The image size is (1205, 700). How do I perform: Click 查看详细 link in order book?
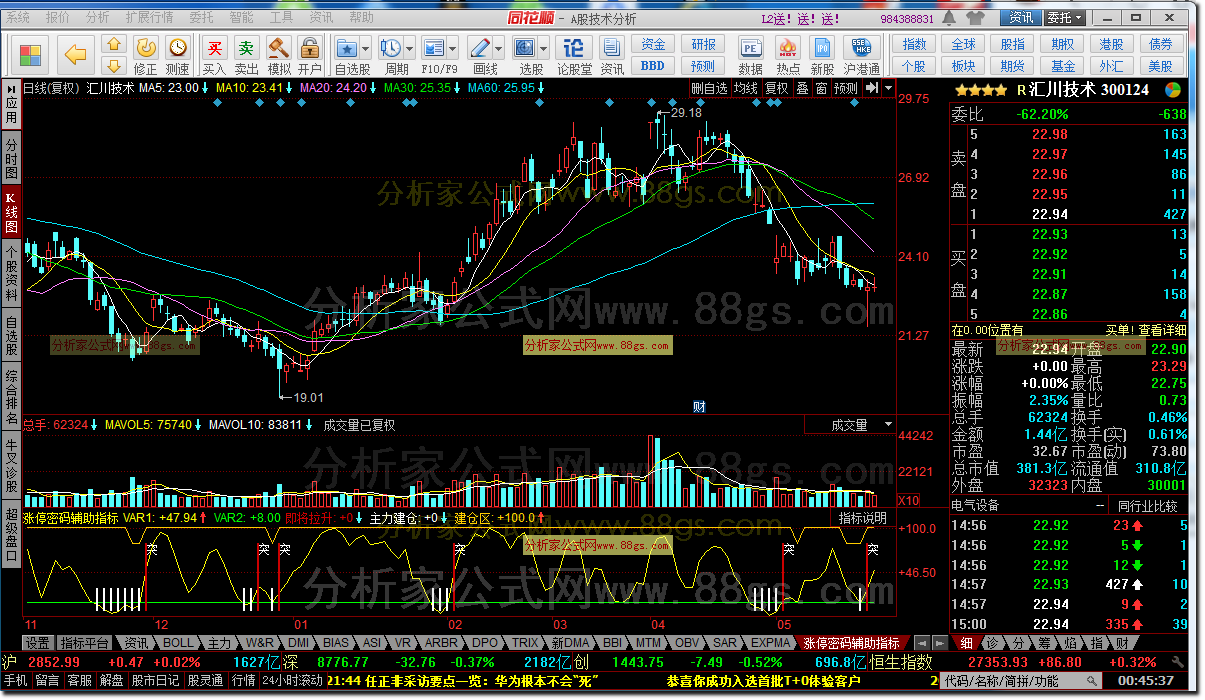[1162, 330]
